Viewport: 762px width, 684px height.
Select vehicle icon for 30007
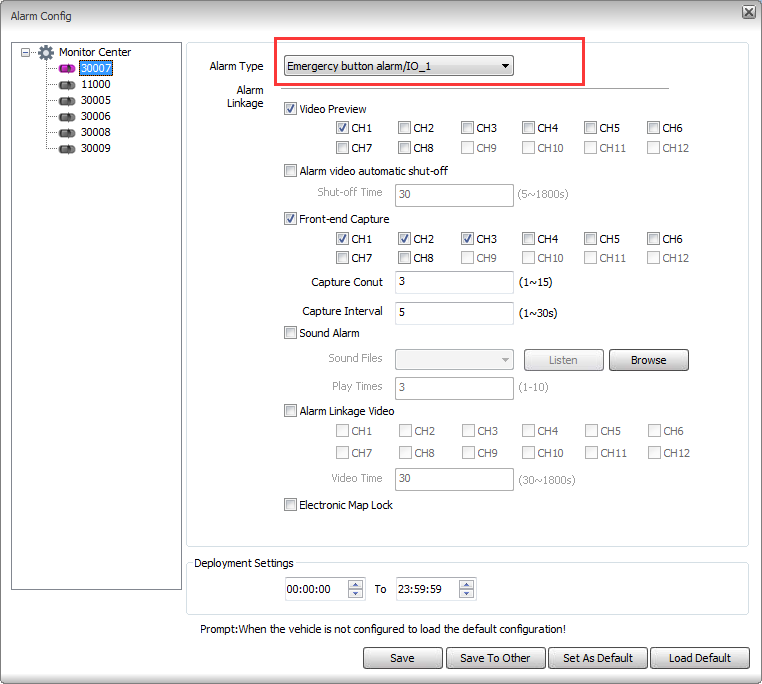(x=67, y=69)
